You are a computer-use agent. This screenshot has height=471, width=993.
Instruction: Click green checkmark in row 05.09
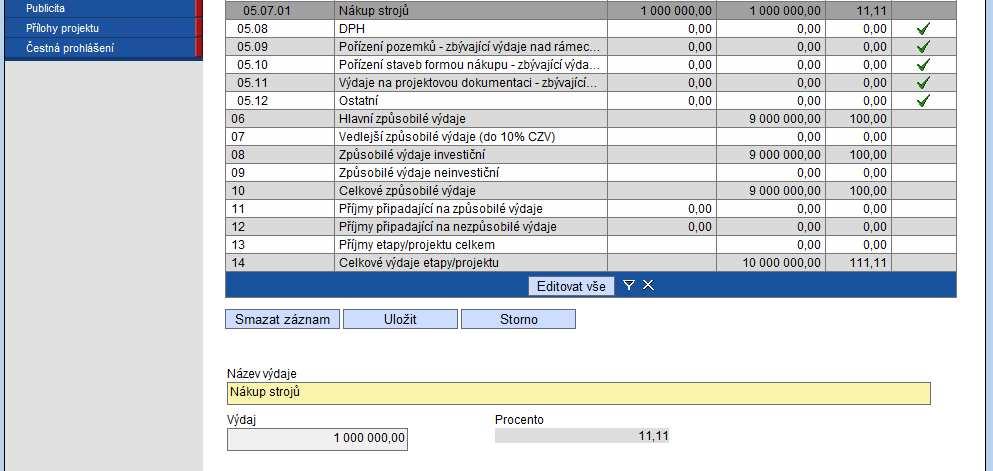[923, 47]
